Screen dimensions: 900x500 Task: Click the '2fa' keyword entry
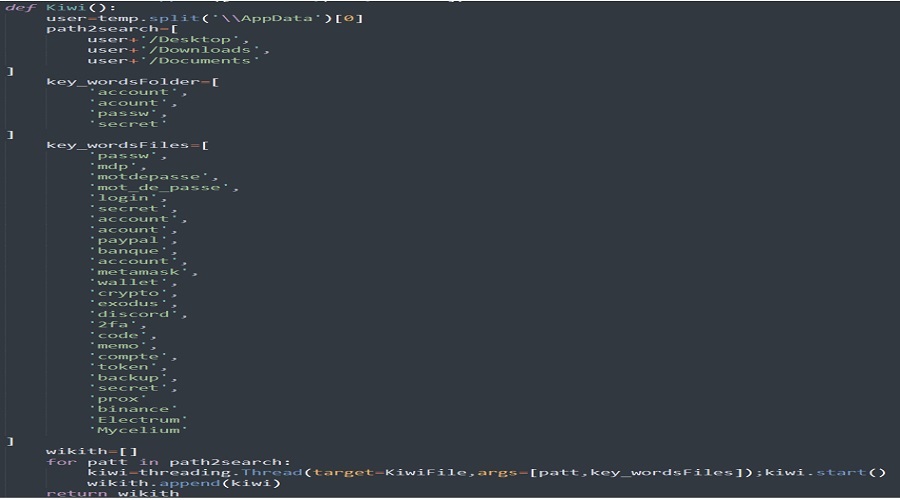tap(112, 325)
